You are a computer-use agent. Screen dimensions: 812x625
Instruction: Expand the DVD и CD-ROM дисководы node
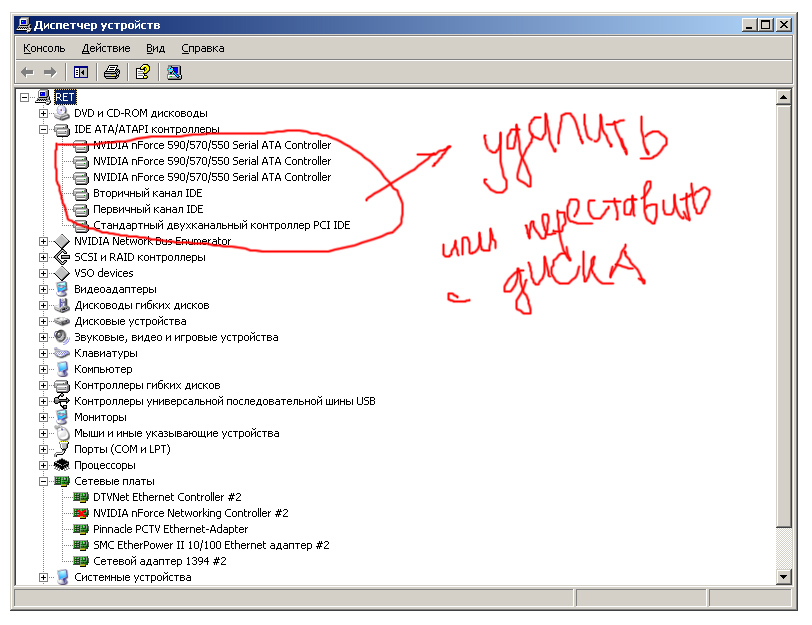click(x=43, y=113)
